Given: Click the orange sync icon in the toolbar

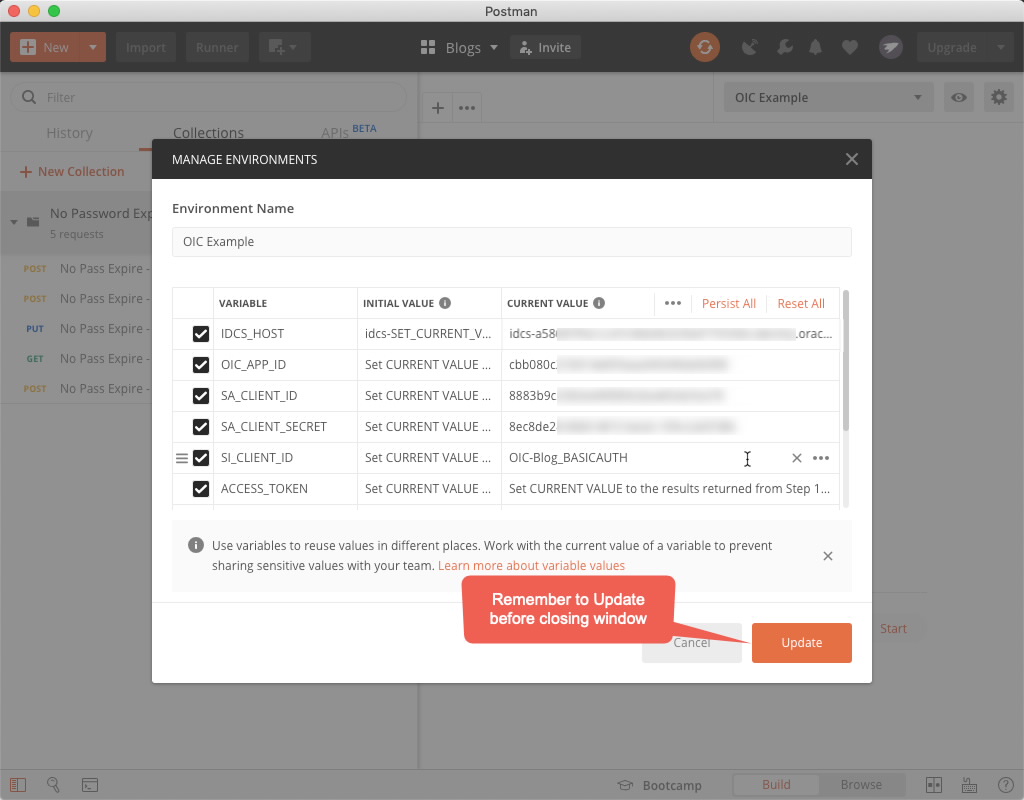Looking at the screenshot, I should 705,47.
